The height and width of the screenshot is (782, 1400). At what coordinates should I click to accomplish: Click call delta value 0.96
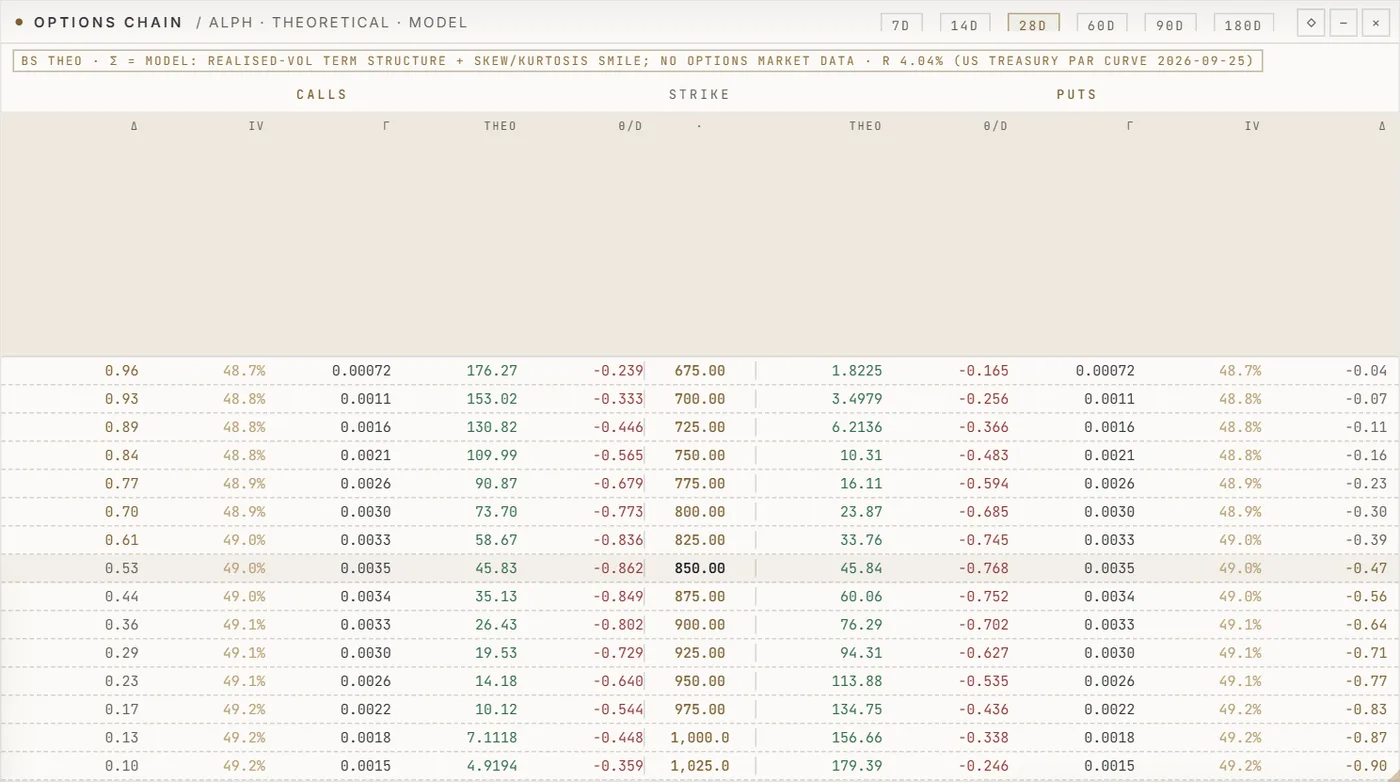coord(122,371)
